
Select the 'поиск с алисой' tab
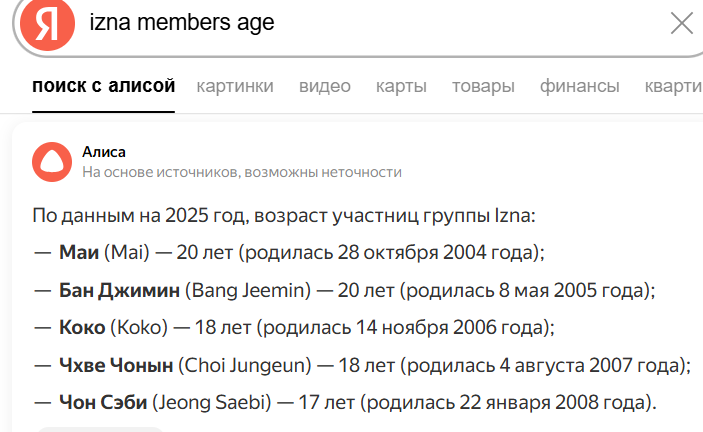pos(104,86)
